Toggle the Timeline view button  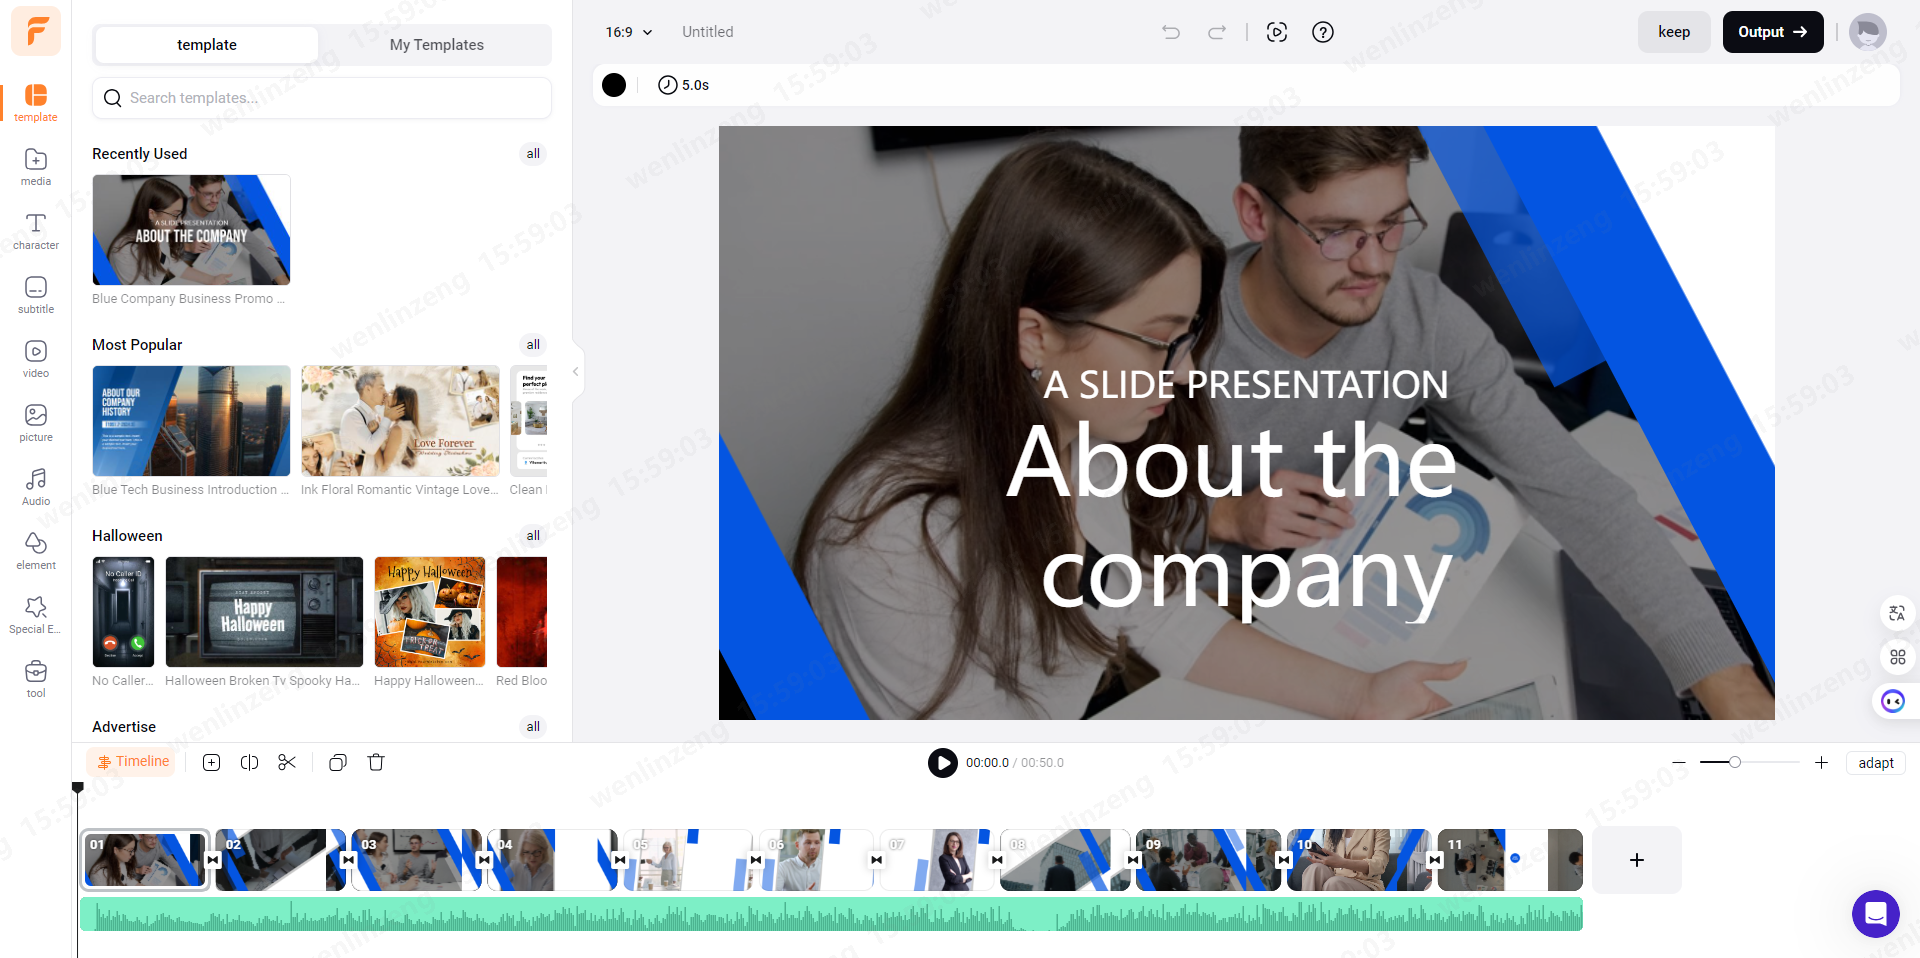(x=133, y=762)
